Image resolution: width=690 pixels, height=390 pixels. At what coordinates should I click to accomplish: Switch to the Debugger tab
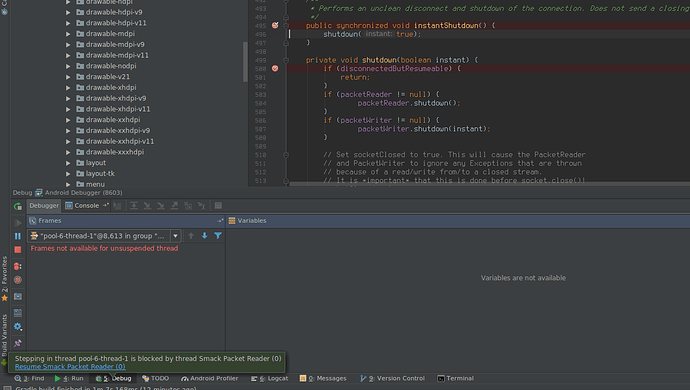44,206
